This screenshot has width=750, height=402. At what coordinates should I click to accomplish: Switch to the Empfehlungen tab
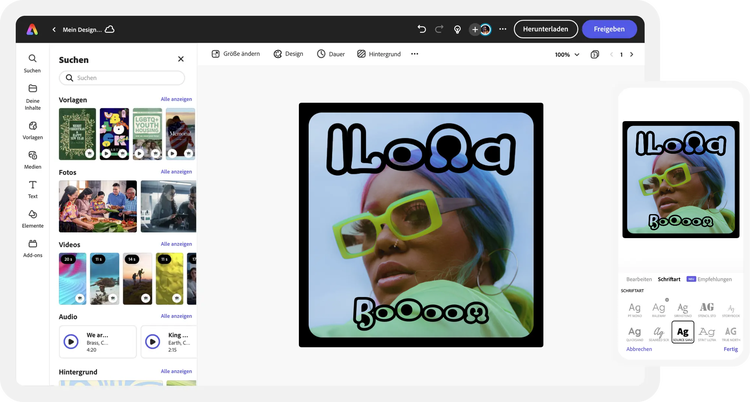point(714,279)
